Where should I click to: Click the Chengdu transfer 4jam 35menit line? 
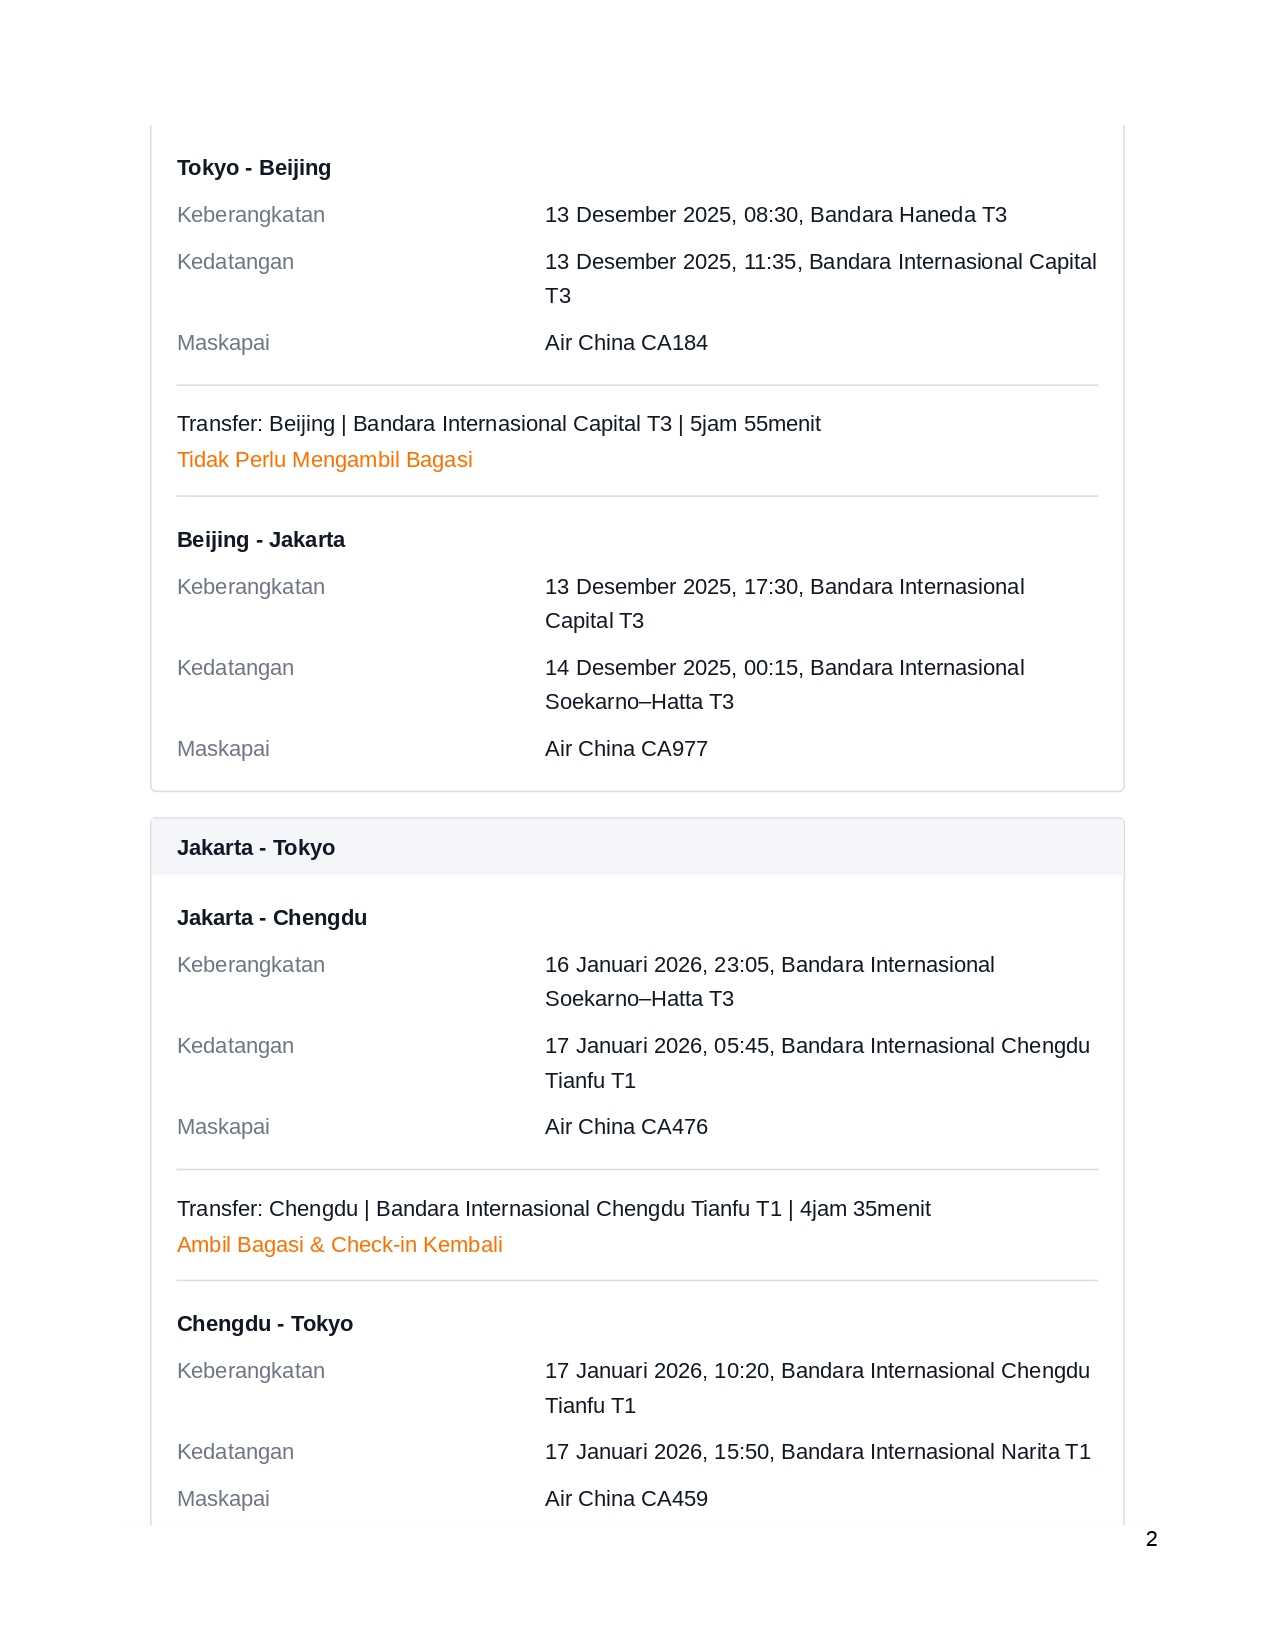[x=553, y=1209]
